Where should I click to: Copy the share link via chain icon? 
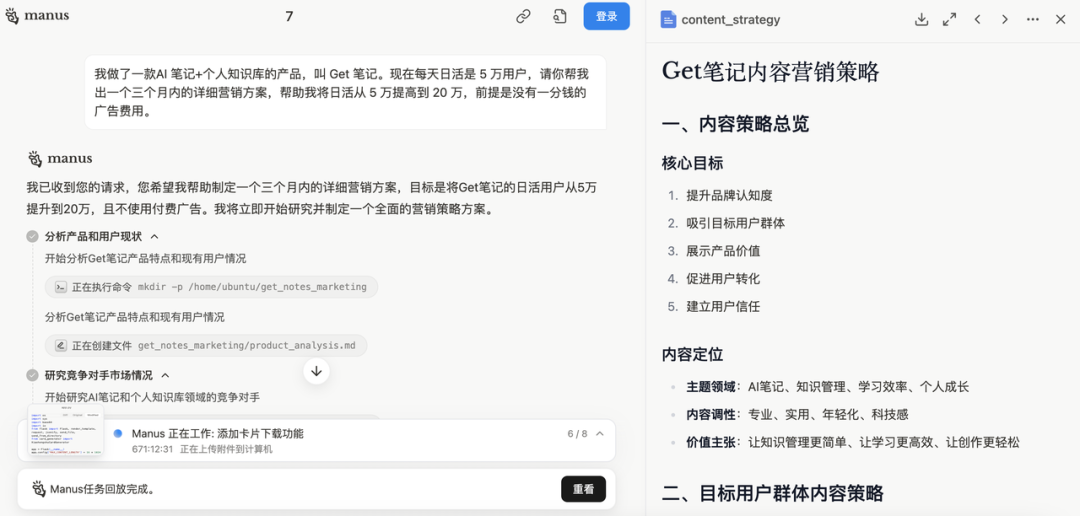(523, 17)
